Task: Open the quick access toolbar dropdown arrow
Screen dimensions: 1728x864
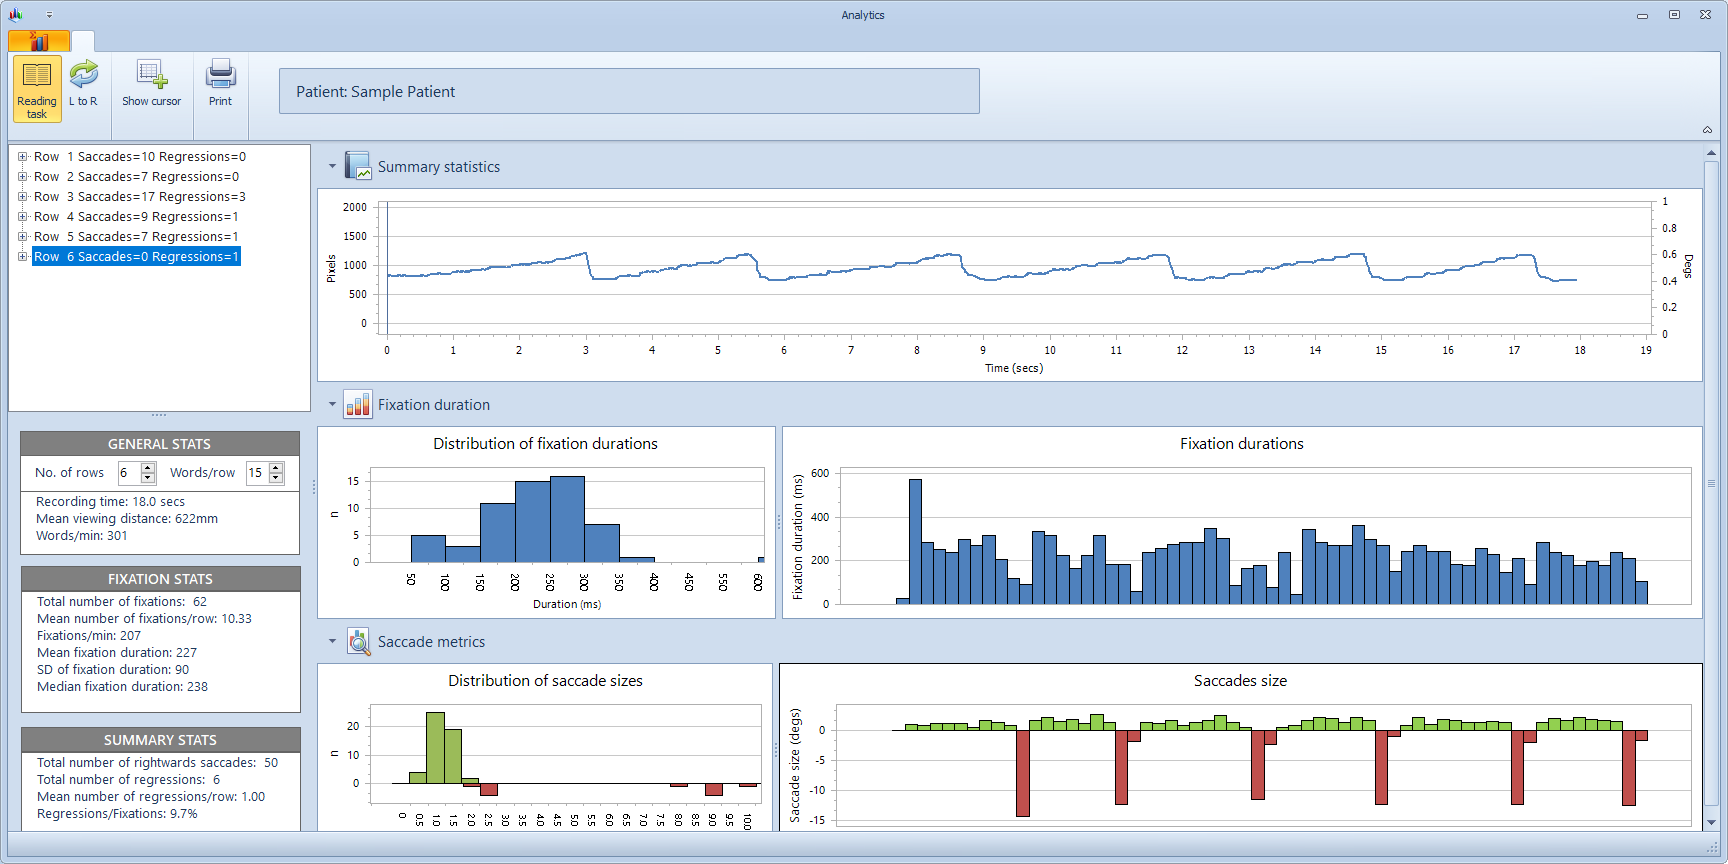Action: click(49, 15)
